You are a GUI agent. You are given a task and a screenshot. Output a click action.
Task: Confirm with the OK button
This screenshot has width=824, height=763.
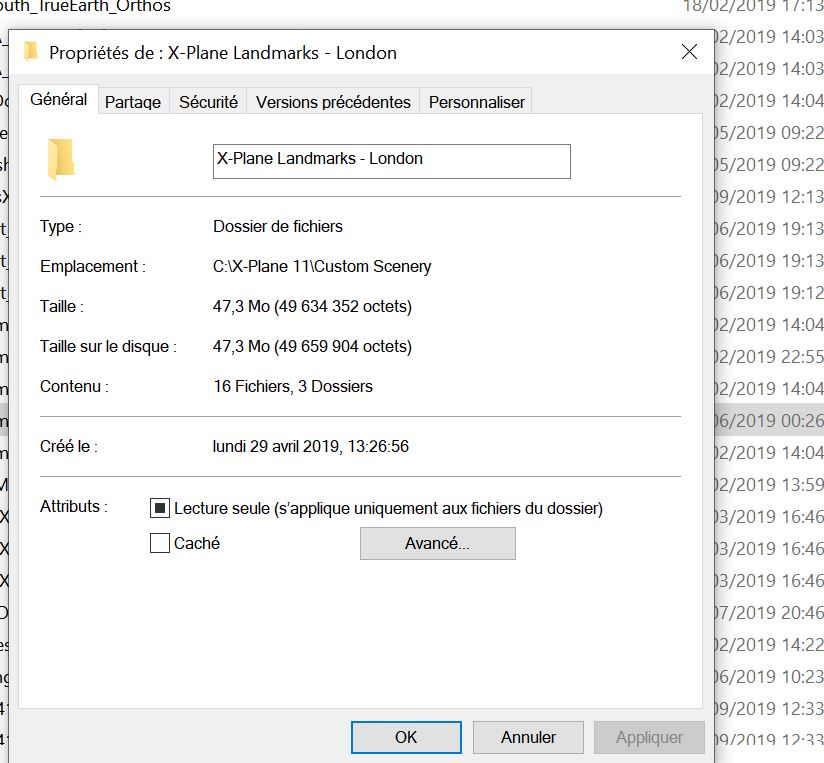(x=406, y=737)
